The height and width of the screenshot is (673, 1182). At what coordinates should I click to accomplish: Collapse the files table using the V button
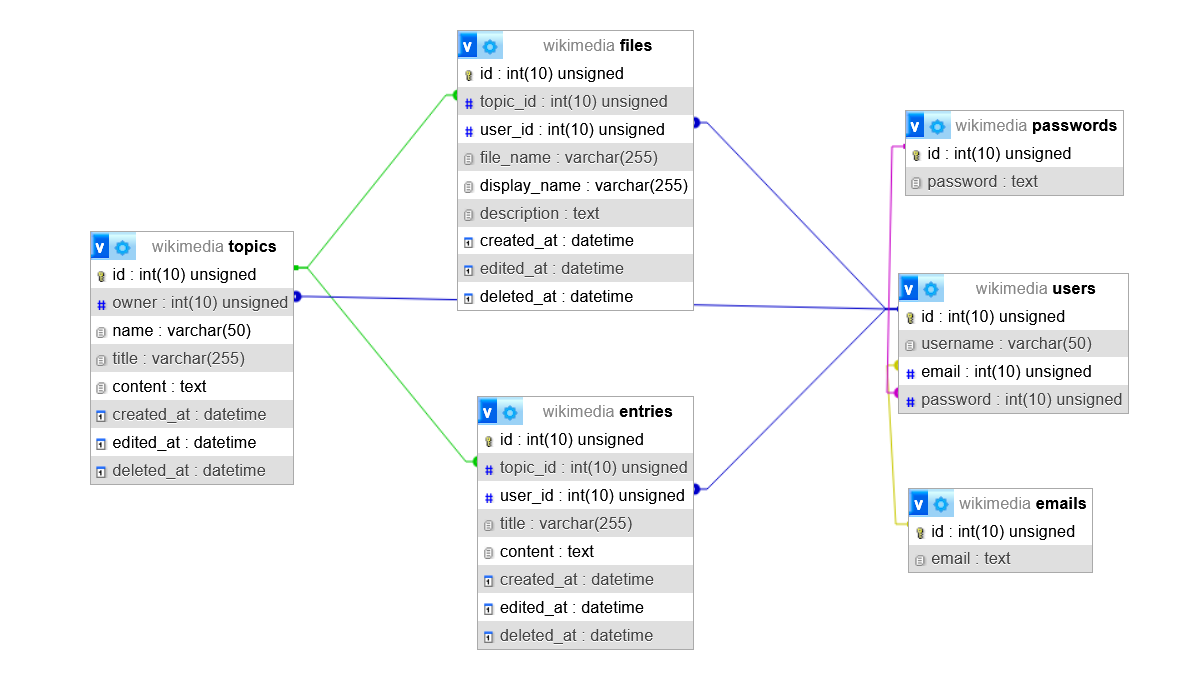[x=468, y=46]
